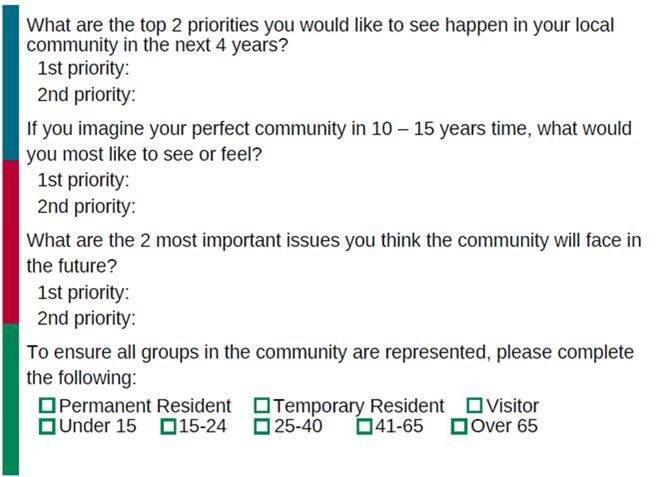Screen dimensions: 667x477
Task: Check the Permanent Resident checkbox
Action: 47,406
